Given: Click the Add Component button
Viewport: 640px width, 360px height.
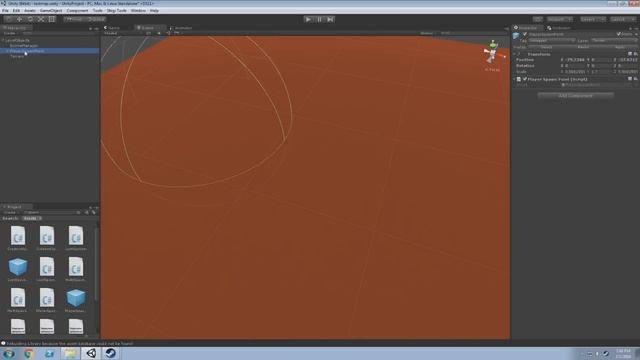Looking at the screenshot, I should coord(576,96).
